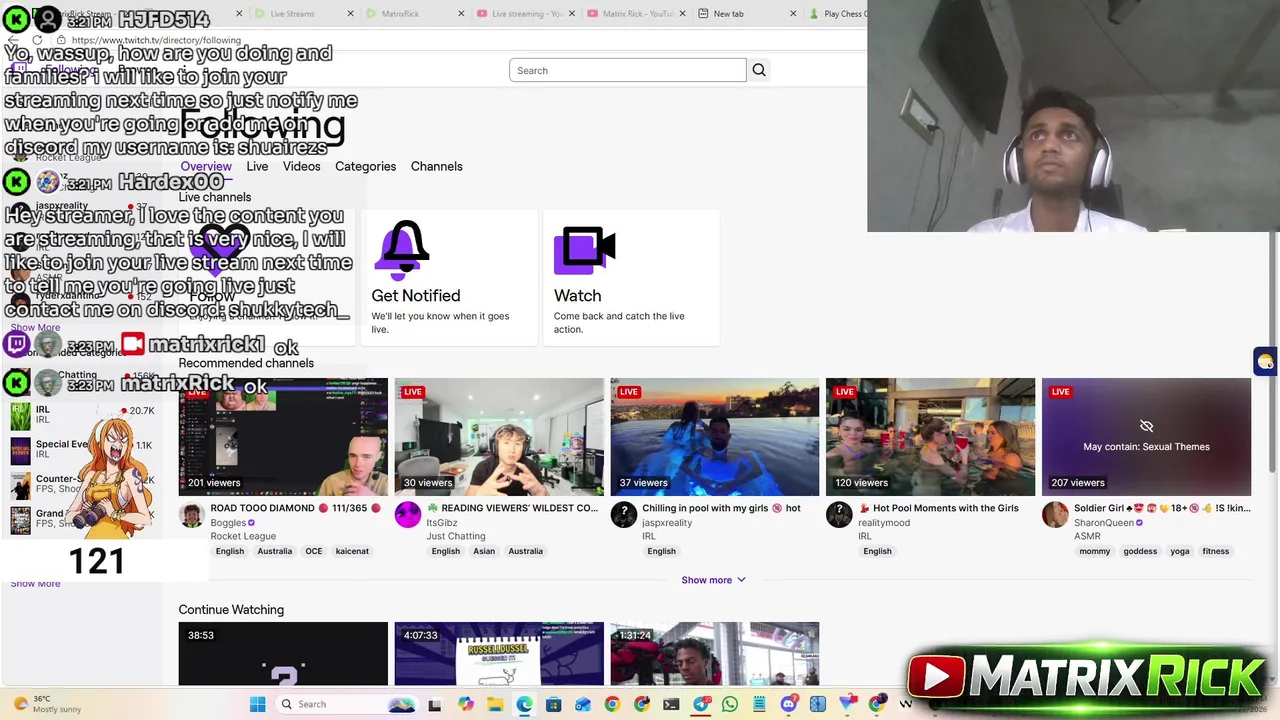Open the Videos tab

tap(301, 166)
